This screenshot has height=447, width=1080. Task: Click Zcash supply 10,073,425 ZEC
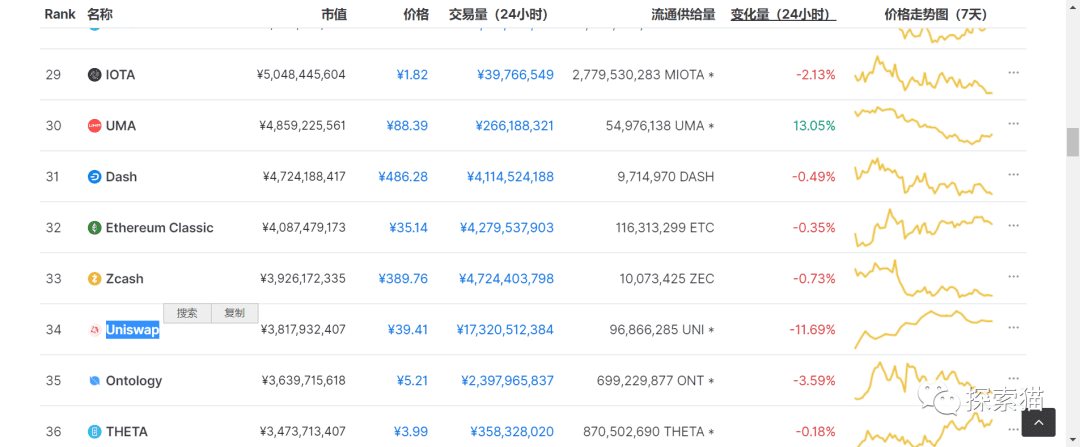667,279
